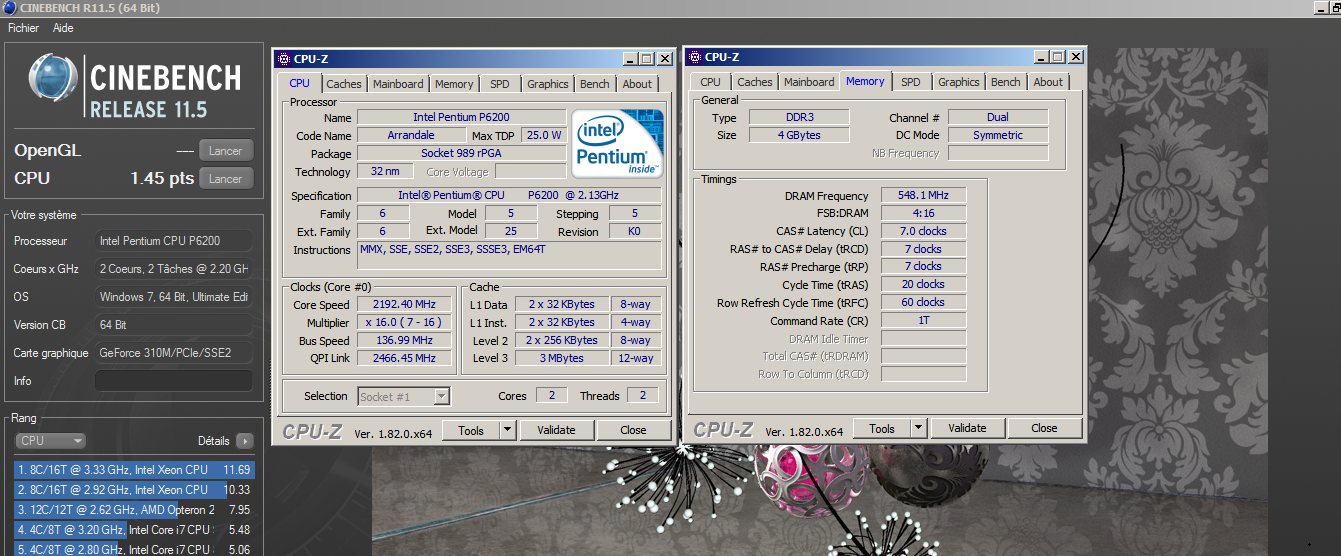Open SPD tab in left CPU-Z window
The image size is (1341, 556).
500,84
